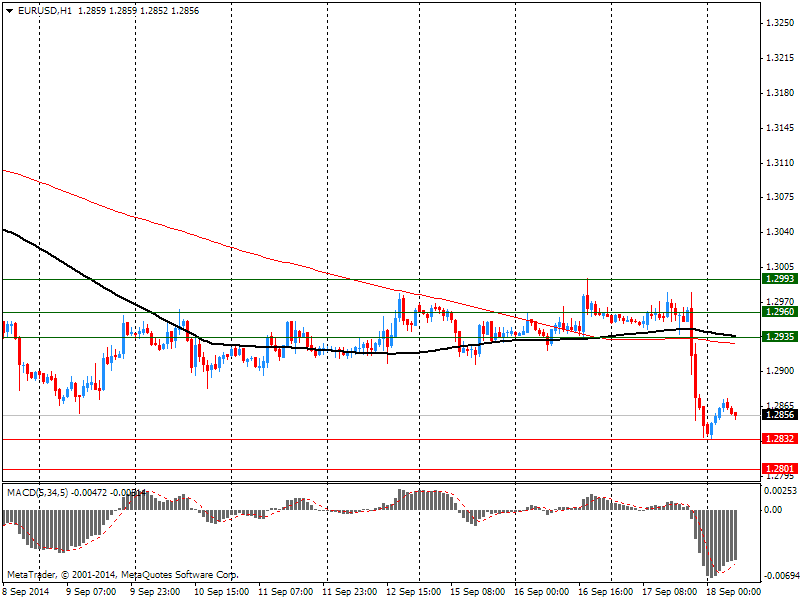Click the 10 Sep 15:00 time label

[x=221, y=592]
